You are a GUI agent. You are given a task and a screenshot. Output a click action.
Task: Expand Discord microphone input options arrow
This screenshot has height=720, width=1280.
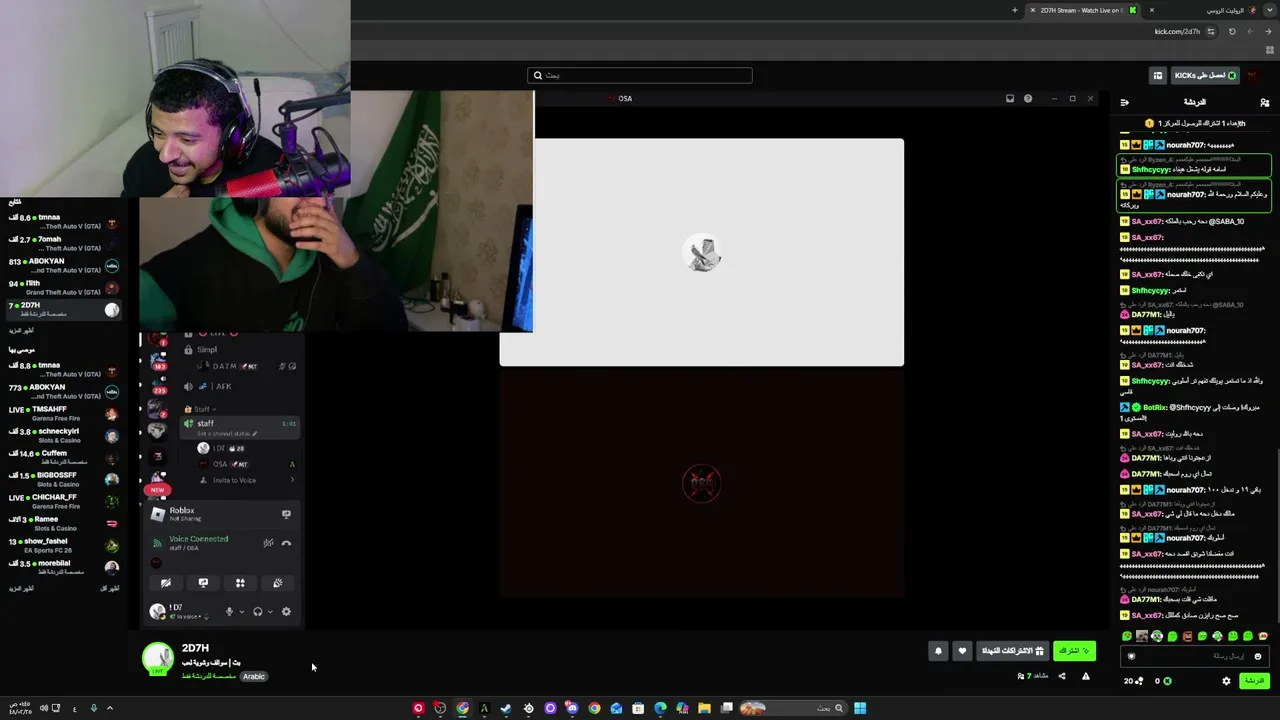241,612
